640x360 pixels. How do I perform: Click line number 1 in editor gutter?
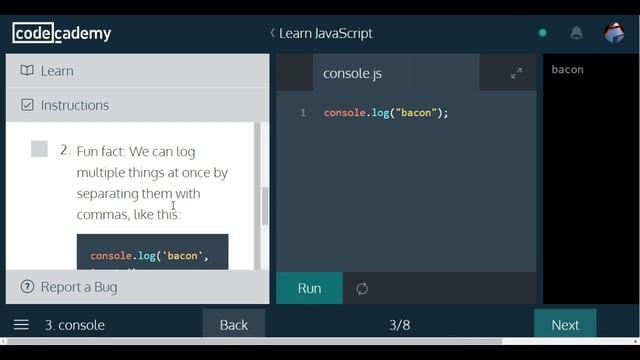coord(303,113)
